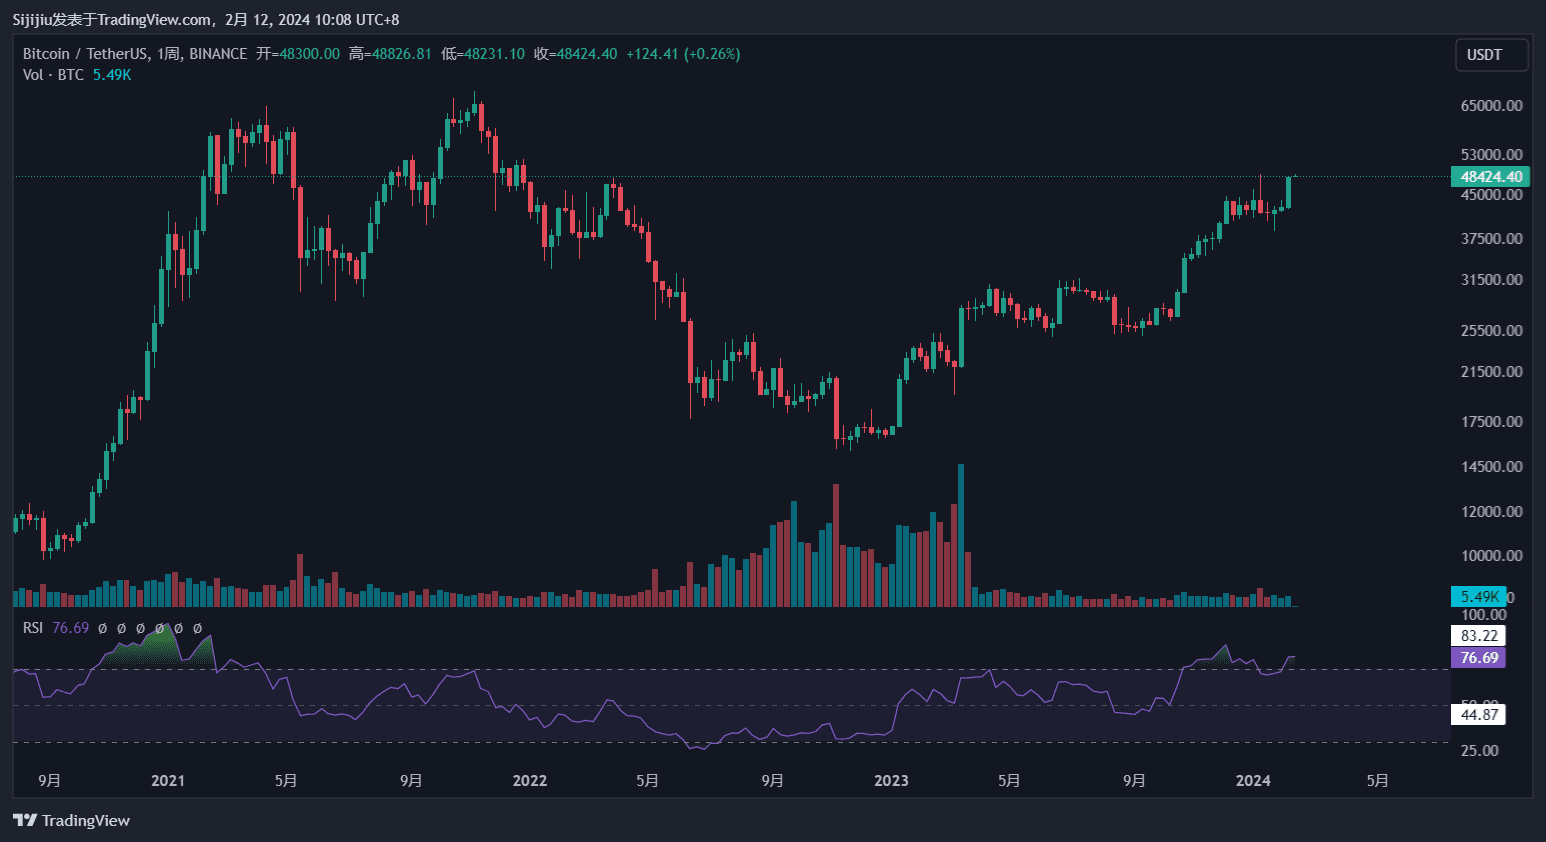This screenshot has width=1546, height=842.
Task: Click the 10000.00 price axis label
Action: 1491,556
